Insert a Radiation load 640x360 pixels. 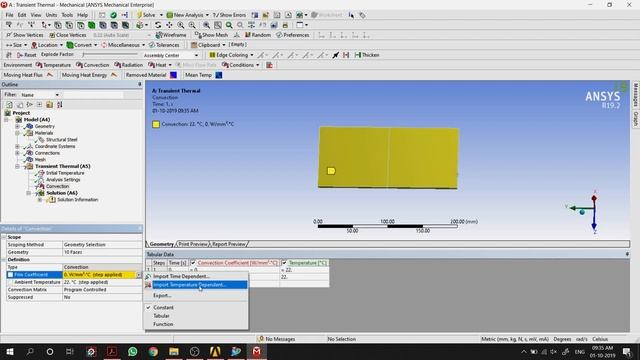129,65
